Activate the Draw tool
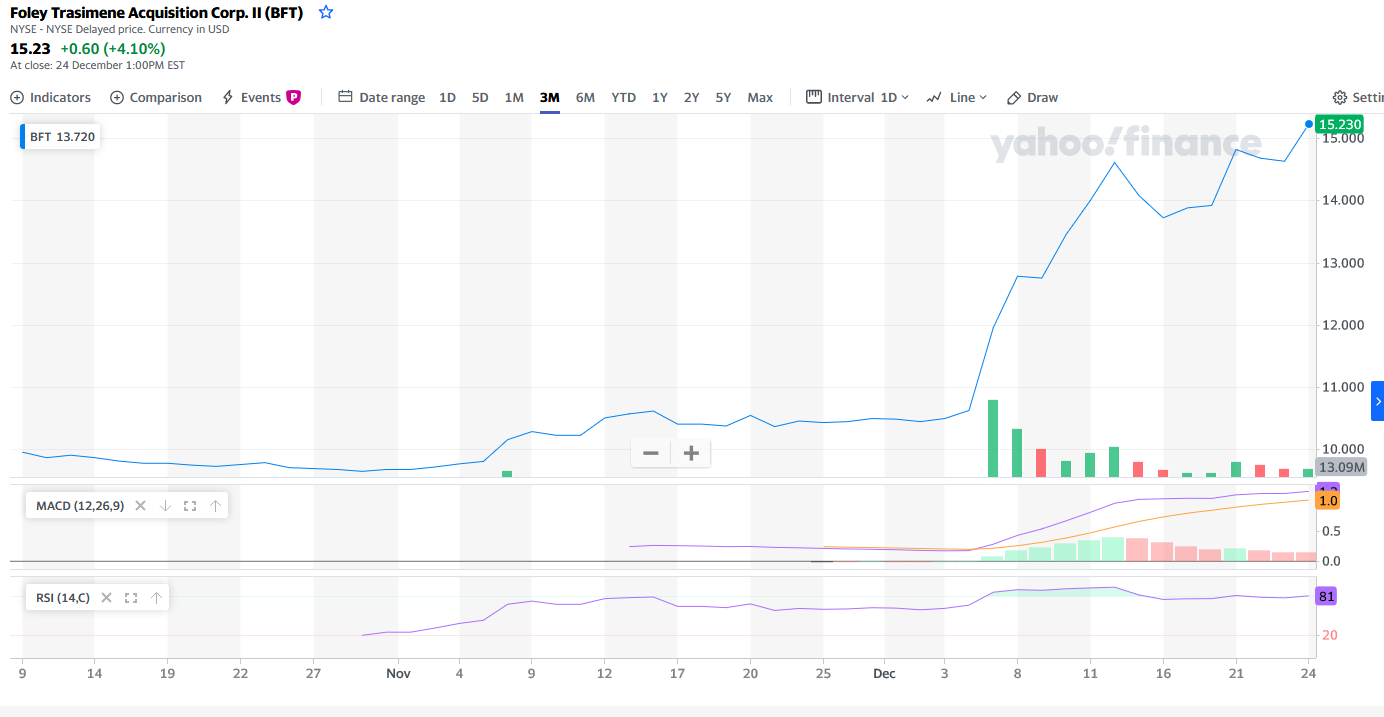Image resolution: width=1384 pixels, height=717 pixels. (1032, 97)
